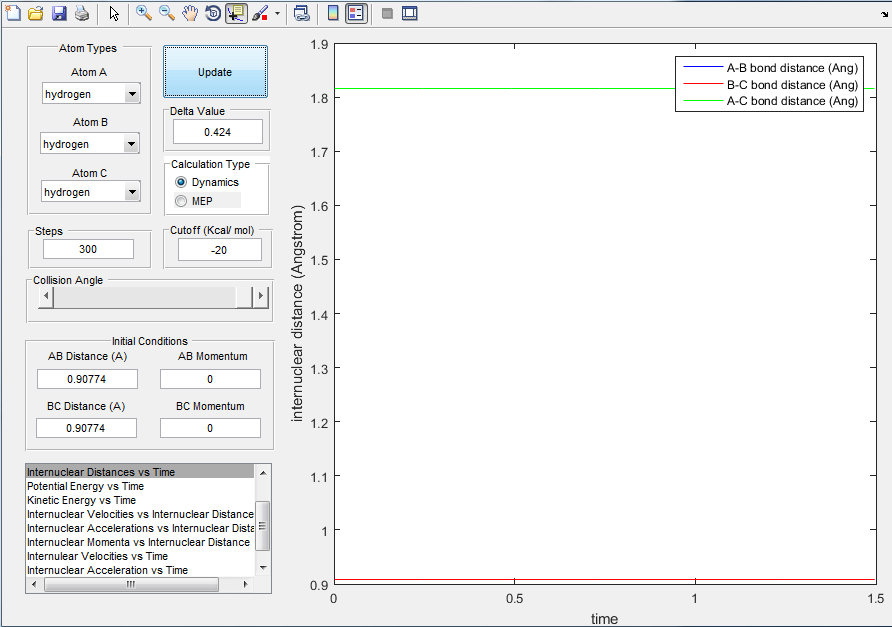Select the MEP calculation type
The width and height of the screenshot is (892, 627).
(194, 201)
